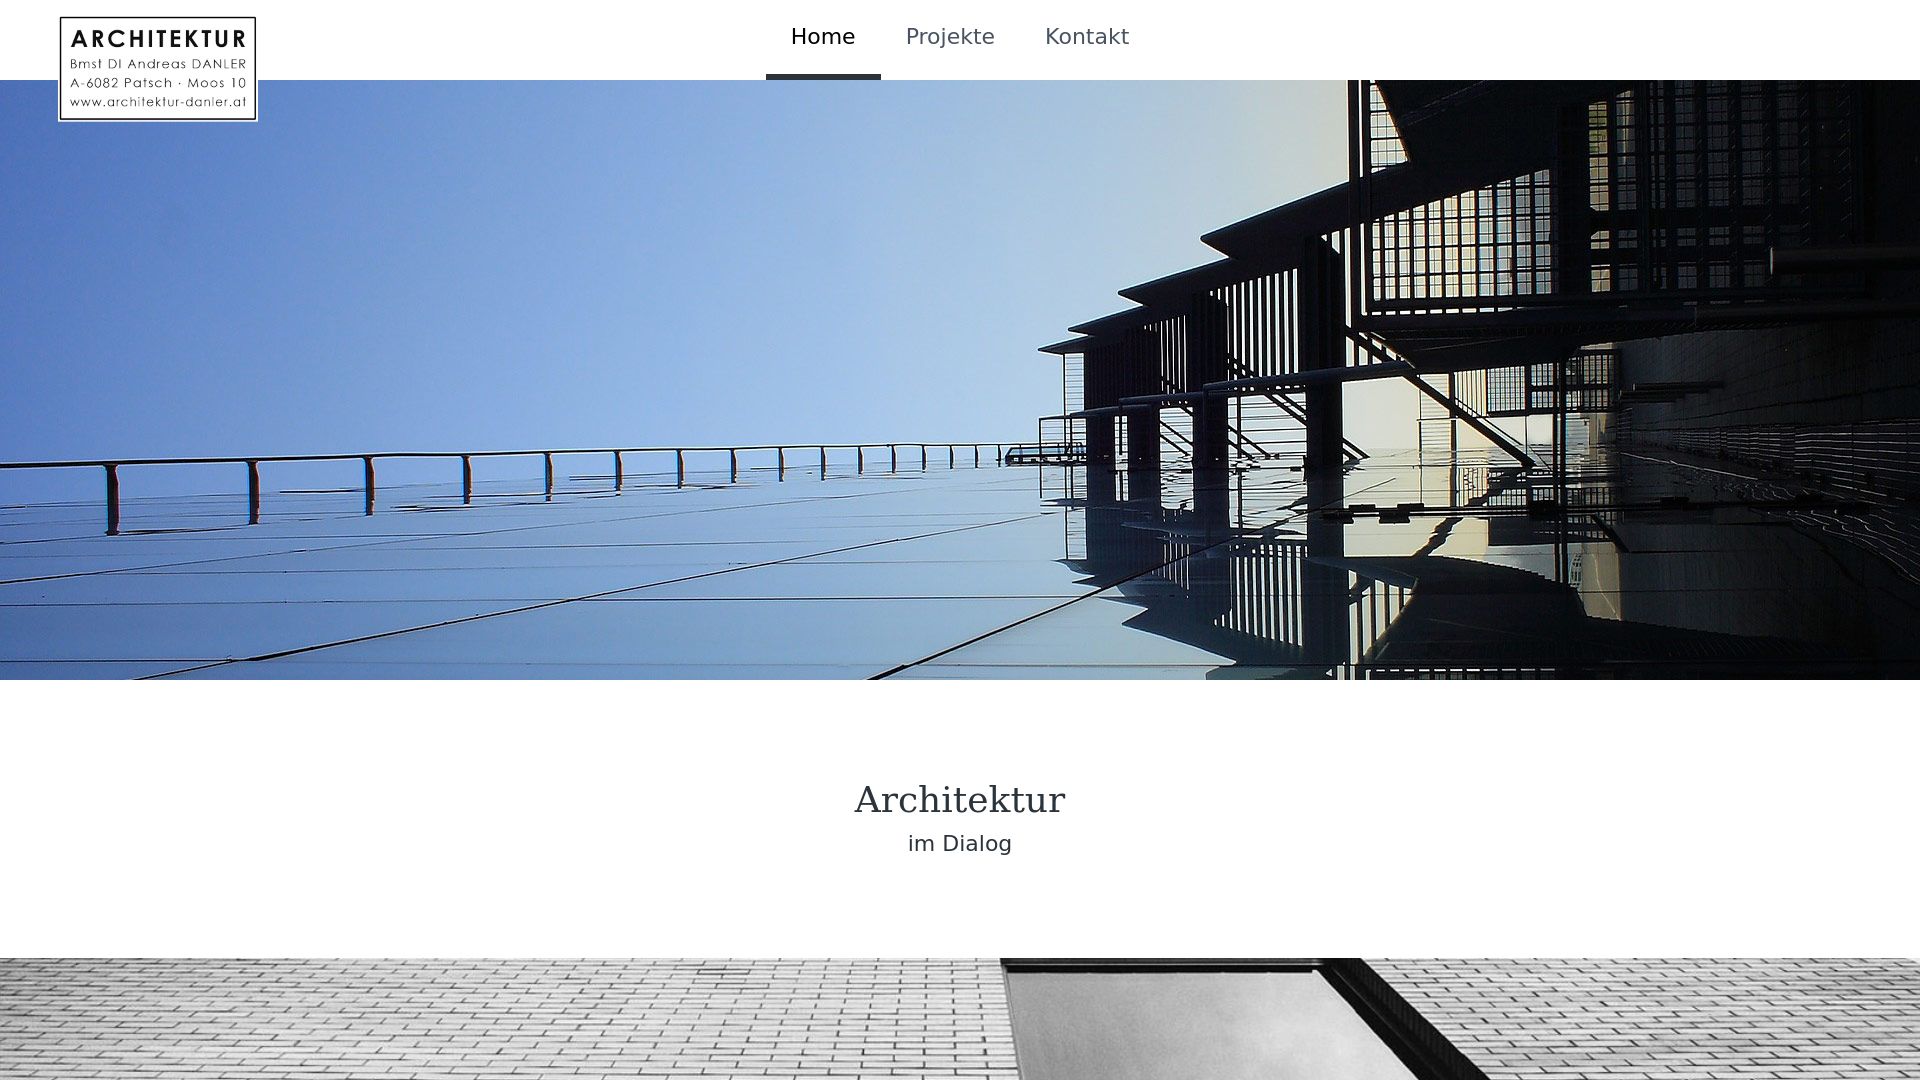Image resolution: width=1920 pixels, height=1080 pixels.
Task: Select the www.architektur-danler.at text in the logo
Action: click(158, 102)
